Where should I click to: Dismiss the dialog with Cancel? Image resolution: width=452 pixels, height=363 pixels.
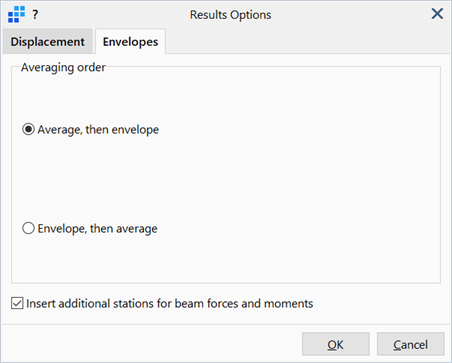coord(410,344)
